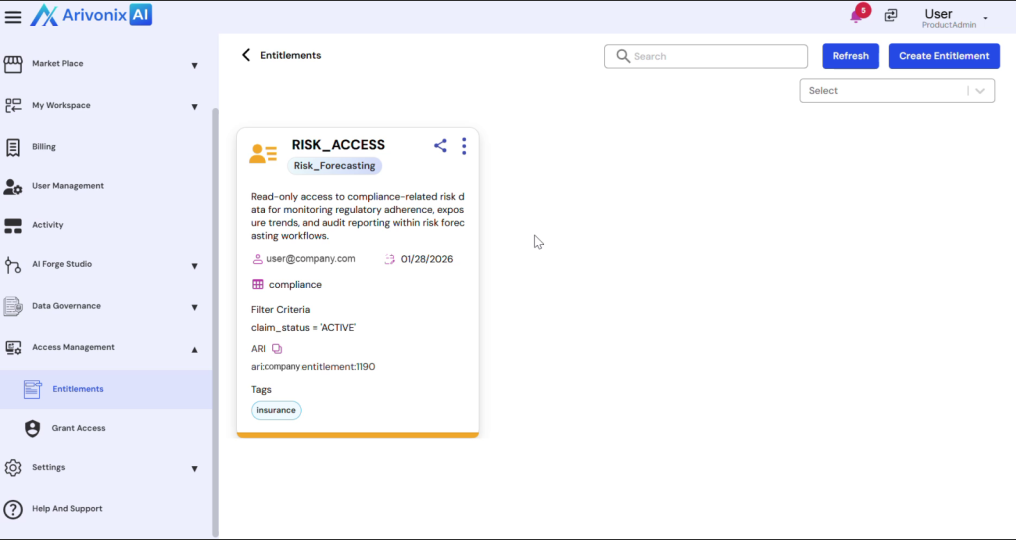The height and width of the screenshot is (540, 1016).
Task: Click the Create Entitlement button
Action: point(943,56)
